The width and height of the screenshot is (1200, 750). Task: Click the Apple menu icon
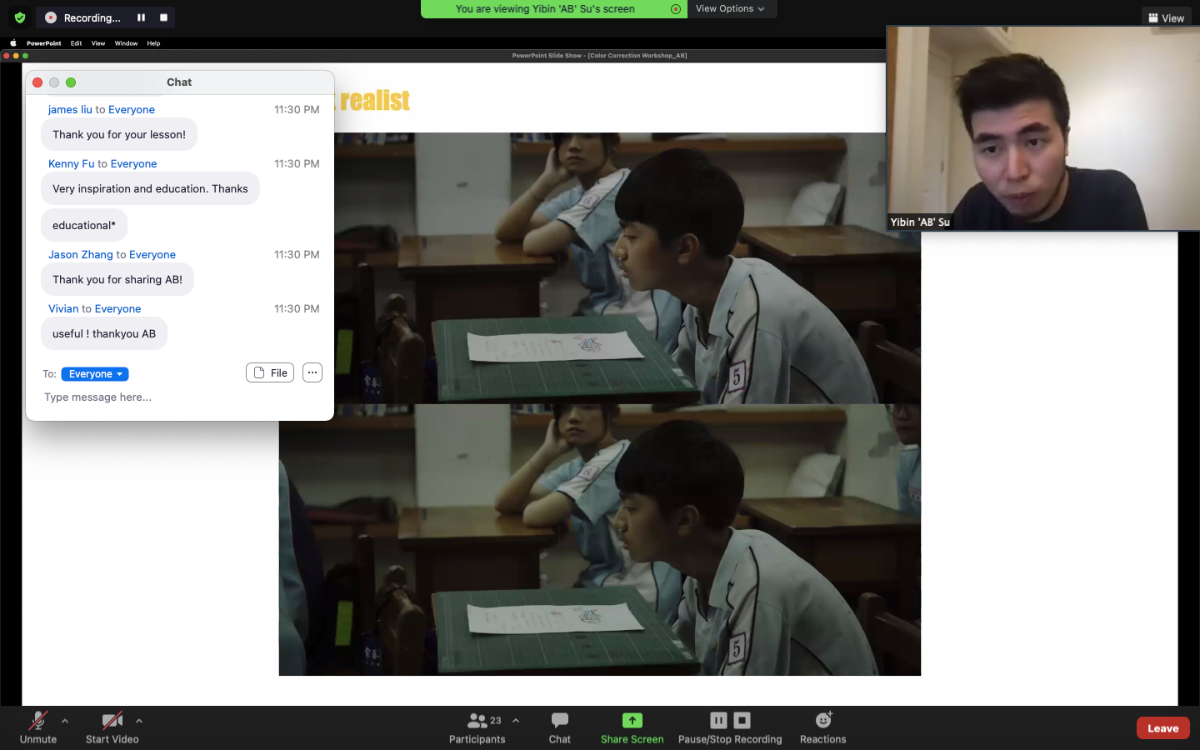(x=13, y=43)
